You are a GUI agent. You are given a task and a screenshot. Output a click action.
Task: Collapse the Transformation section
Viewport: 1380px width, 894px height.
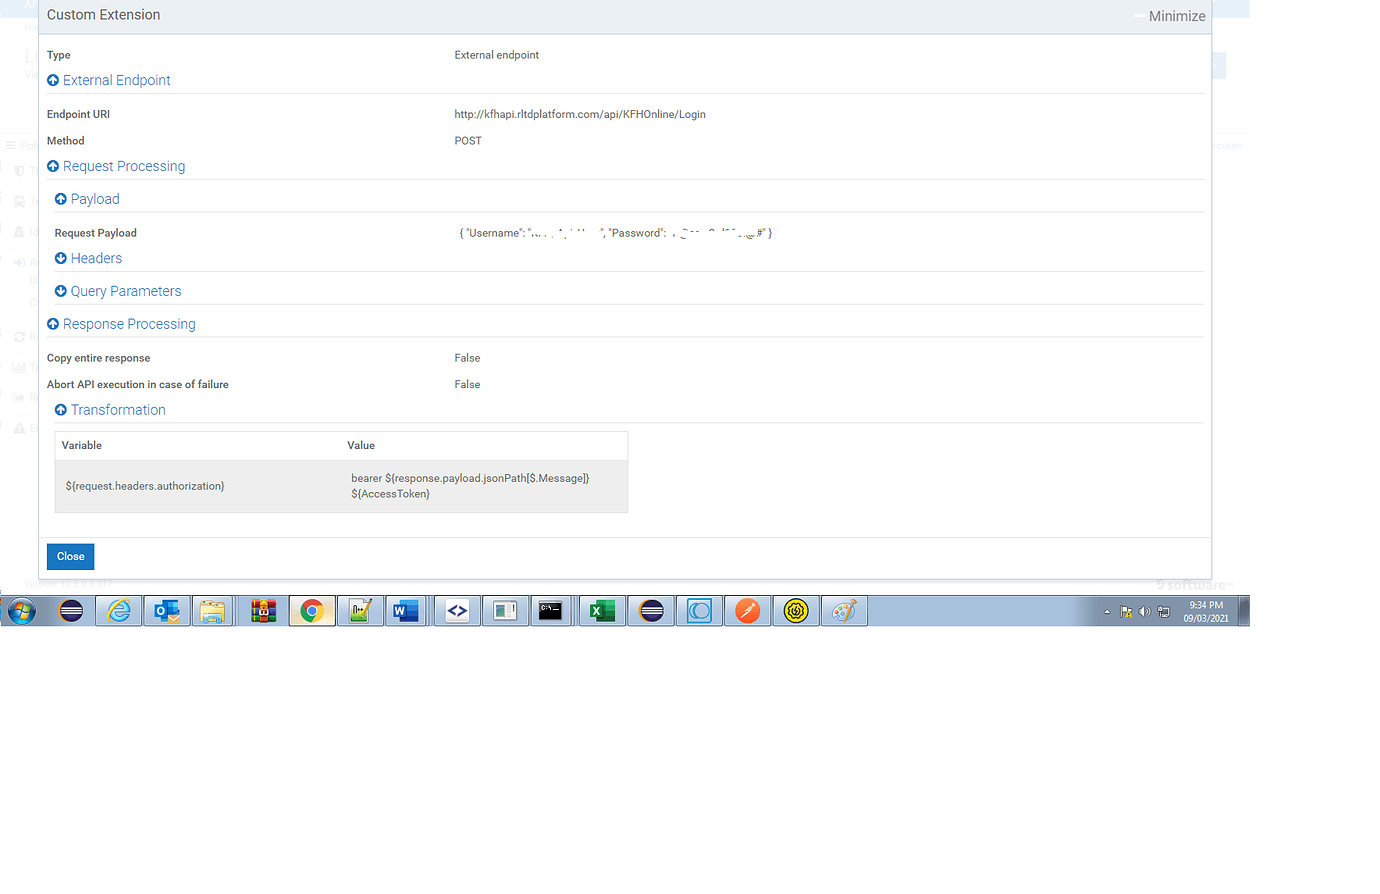(110, 410)
